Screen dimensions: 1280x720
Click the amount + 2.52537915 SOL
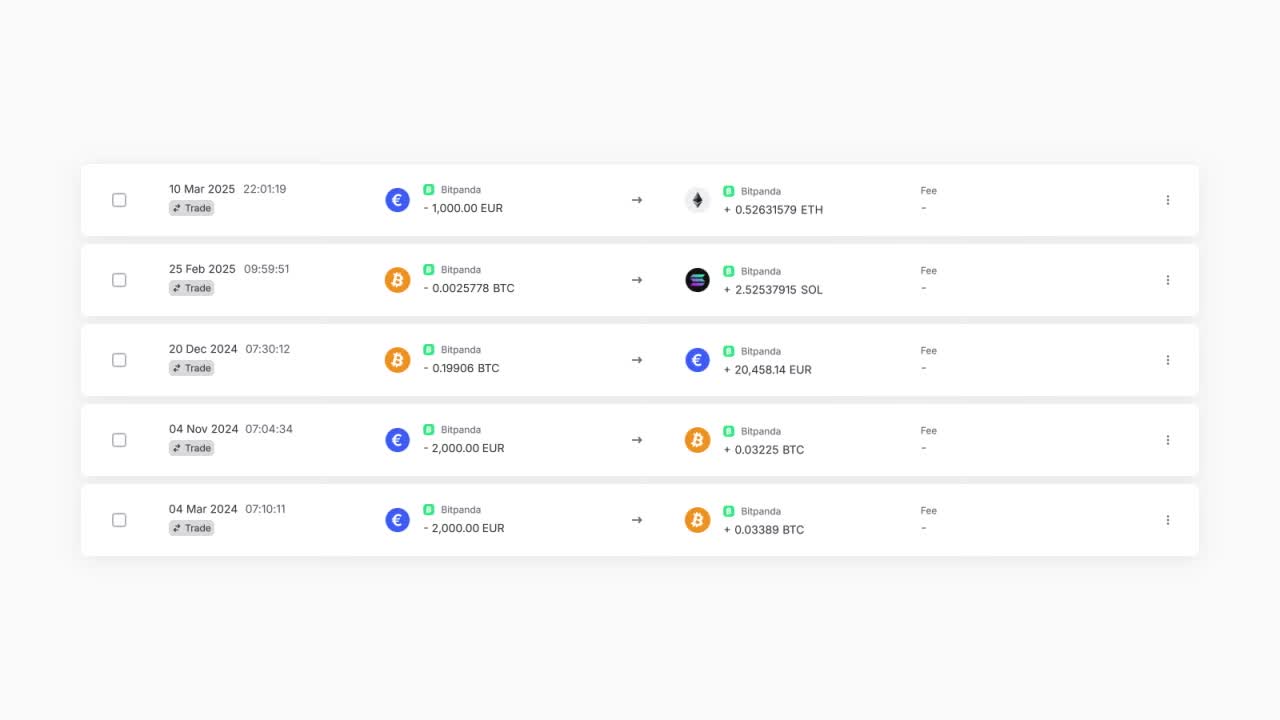coord(773,290)
